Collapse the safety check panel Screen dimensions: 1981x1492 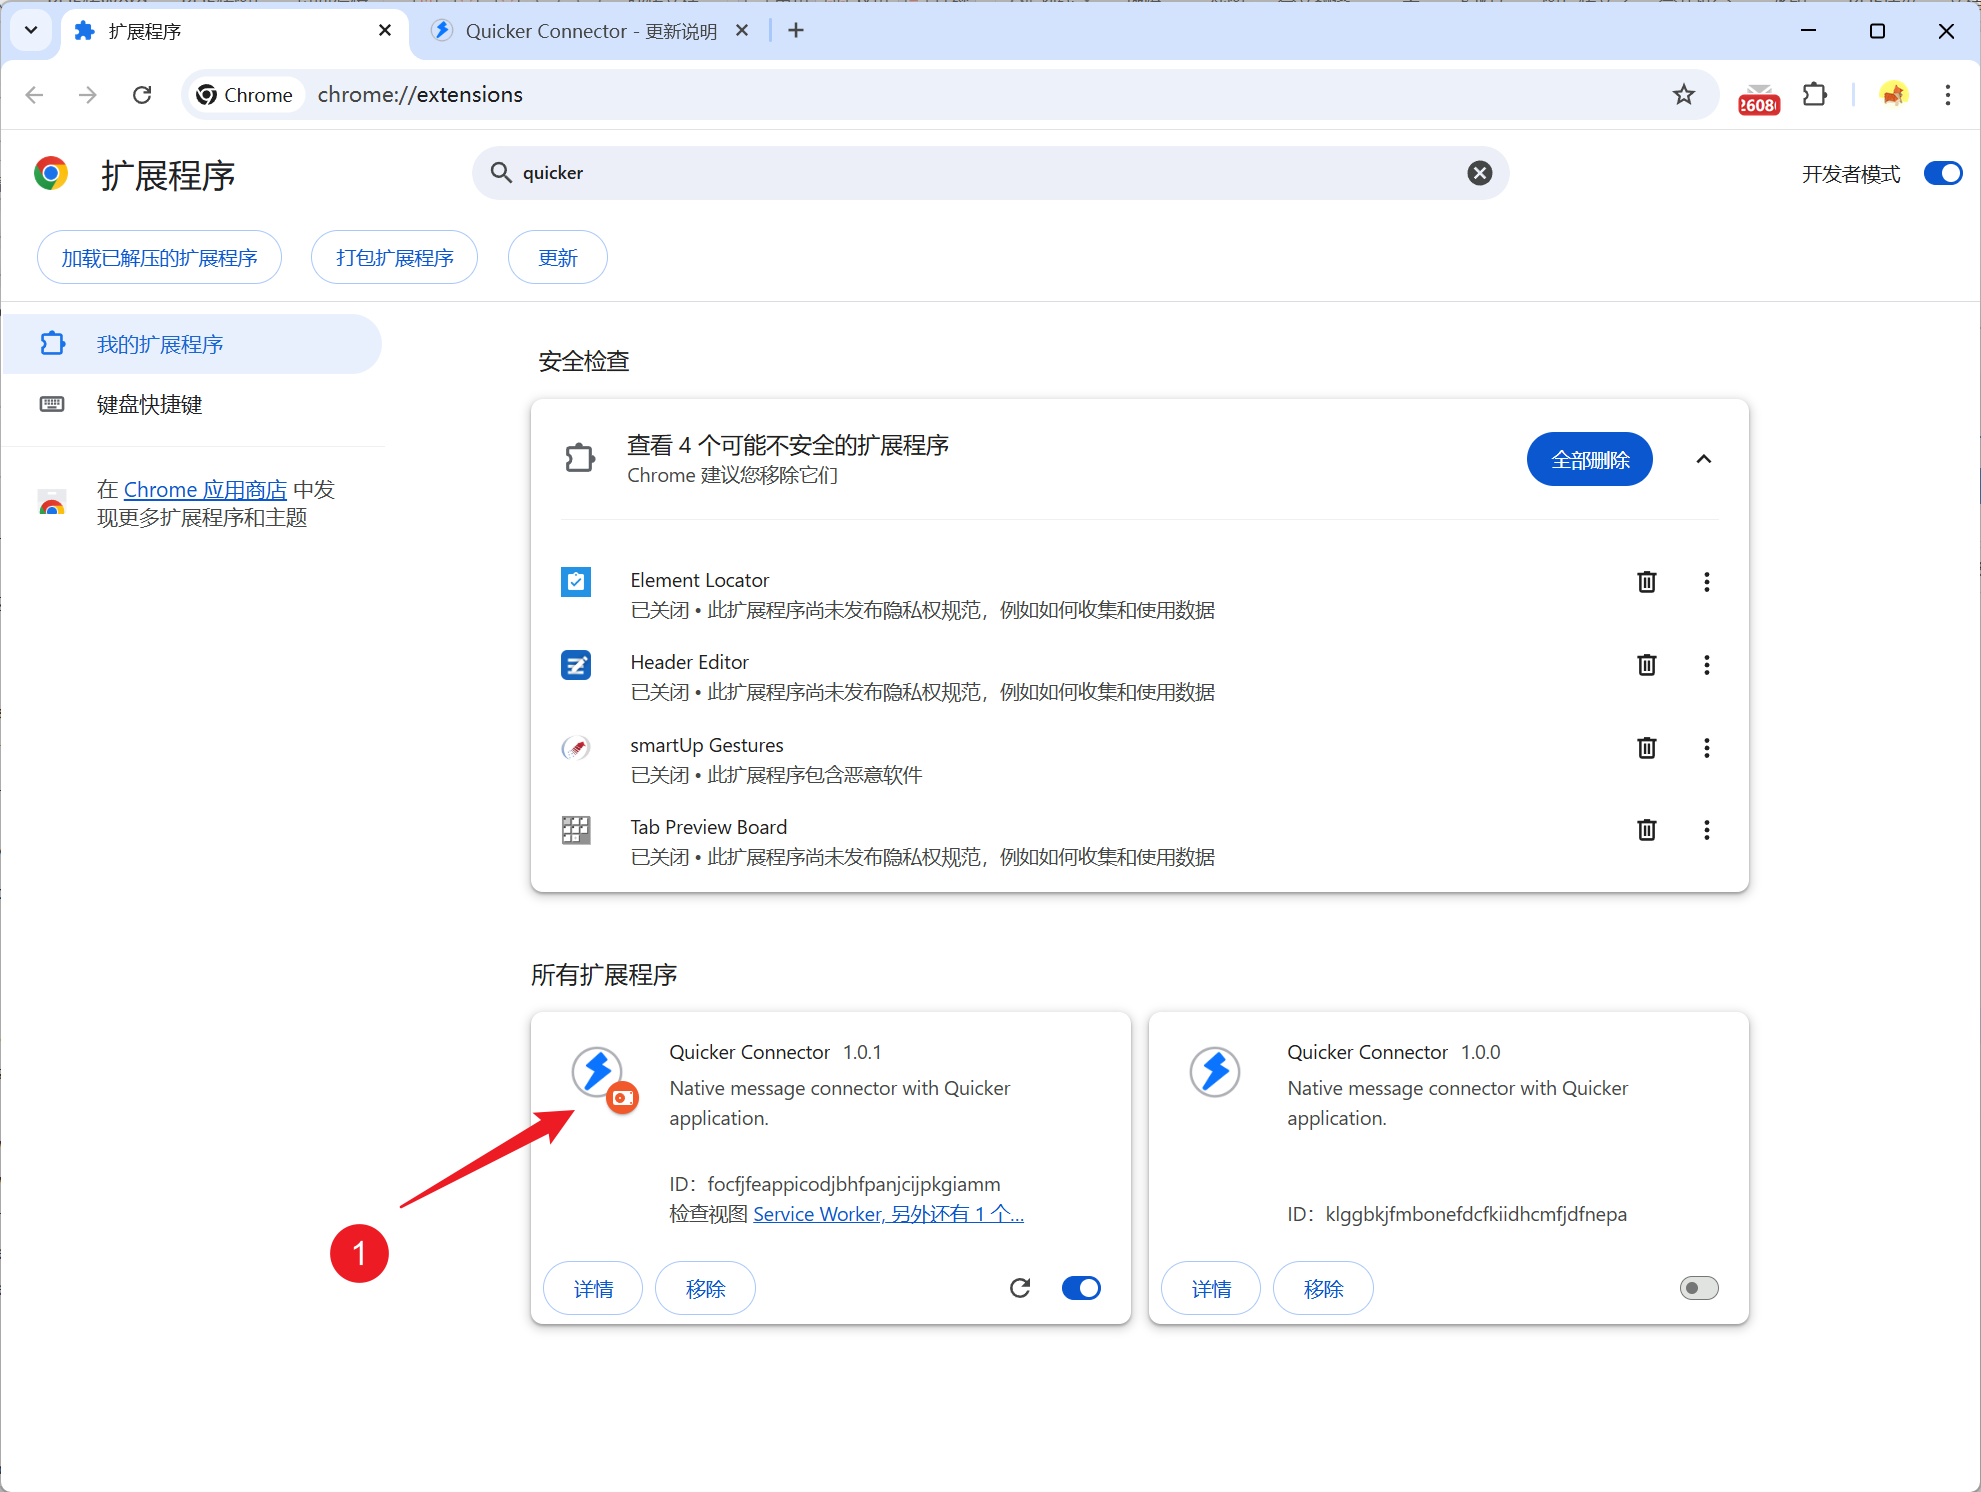[x=1704, y=459]
